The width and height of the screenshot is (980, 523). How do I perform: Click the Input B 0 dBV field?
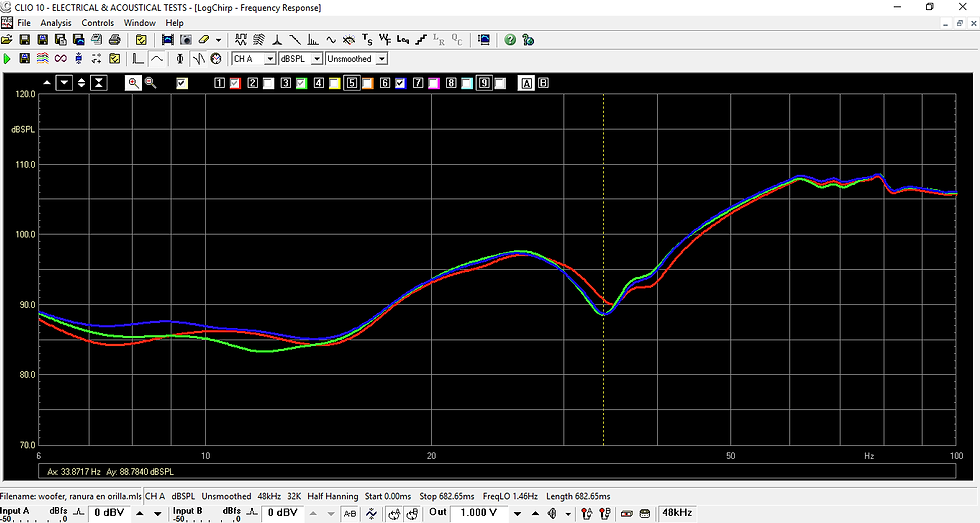tap(283, 513)
